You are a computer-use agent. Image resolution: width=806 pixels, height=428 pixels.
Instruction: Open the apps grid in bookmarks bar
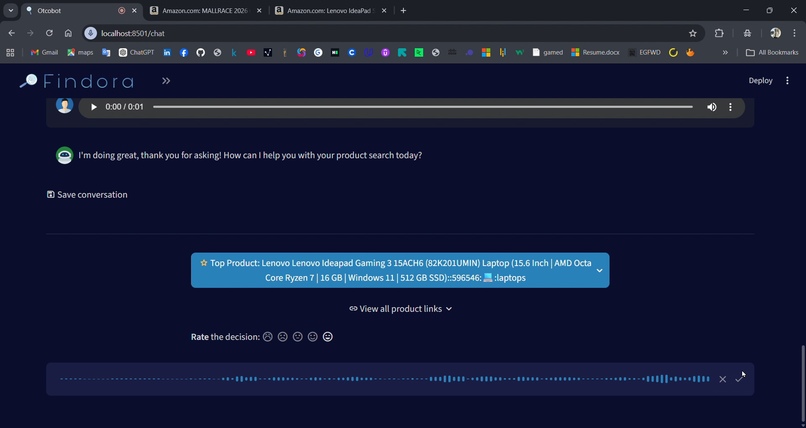(x=10, y=52)
